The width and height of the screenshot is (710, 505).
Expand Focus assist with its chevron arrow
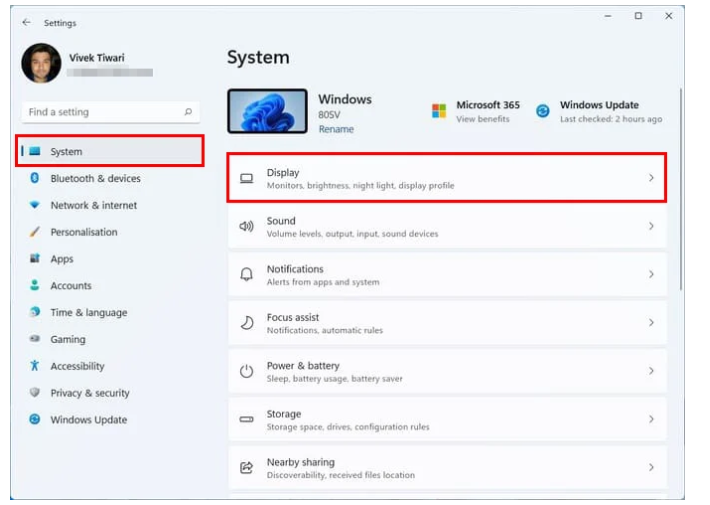[651, 323]
